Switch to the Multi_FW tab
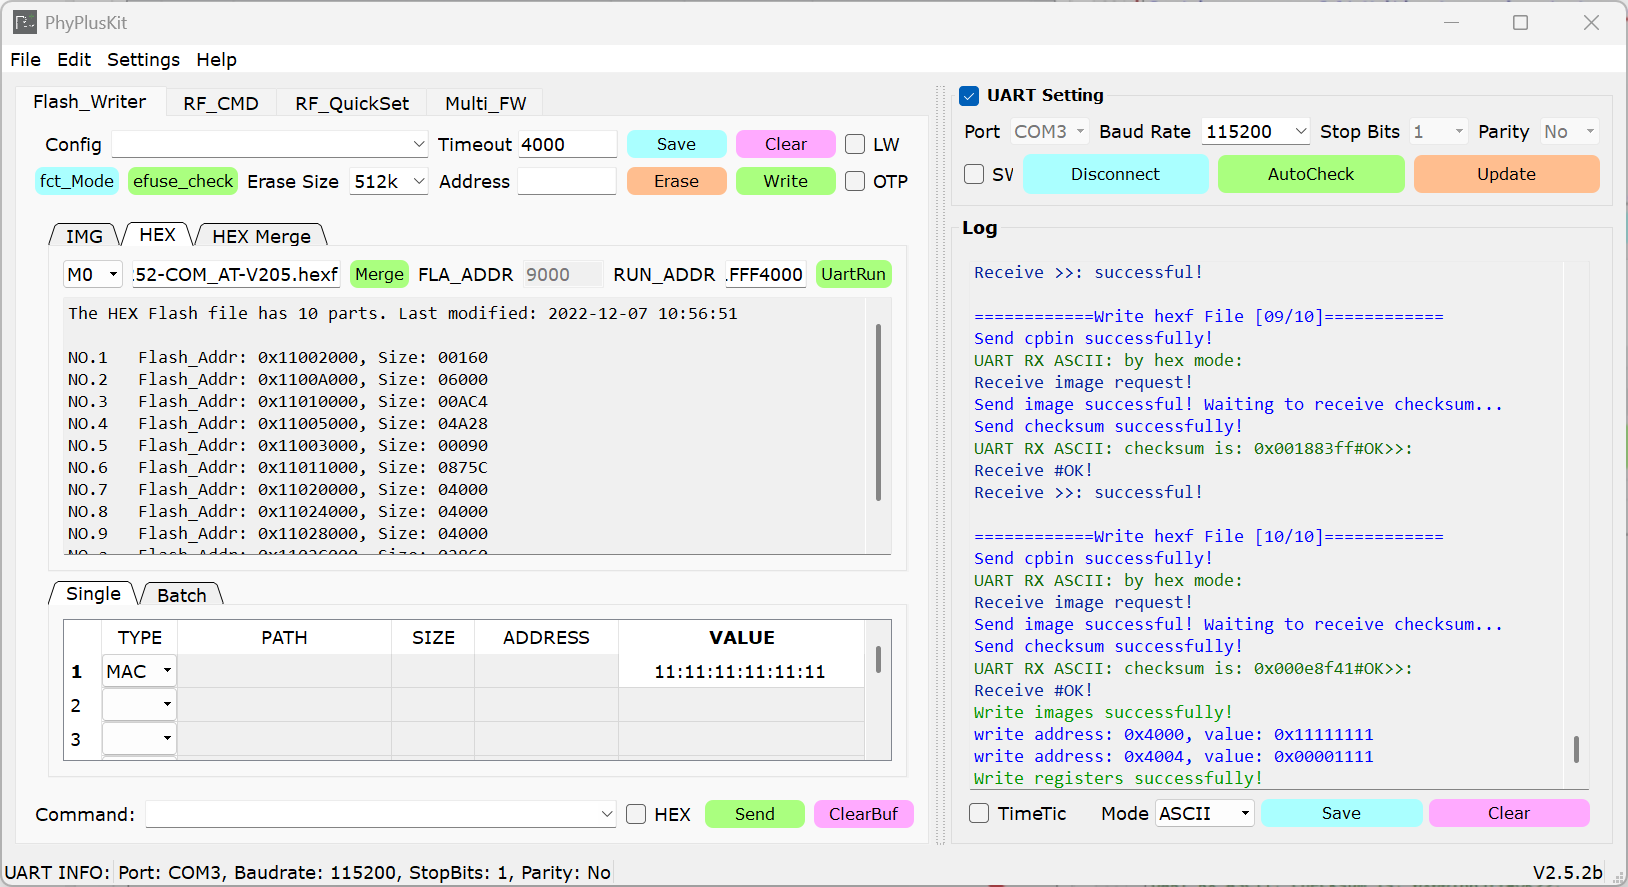This screenshot has height=887, width=1628. click(485, 103)
